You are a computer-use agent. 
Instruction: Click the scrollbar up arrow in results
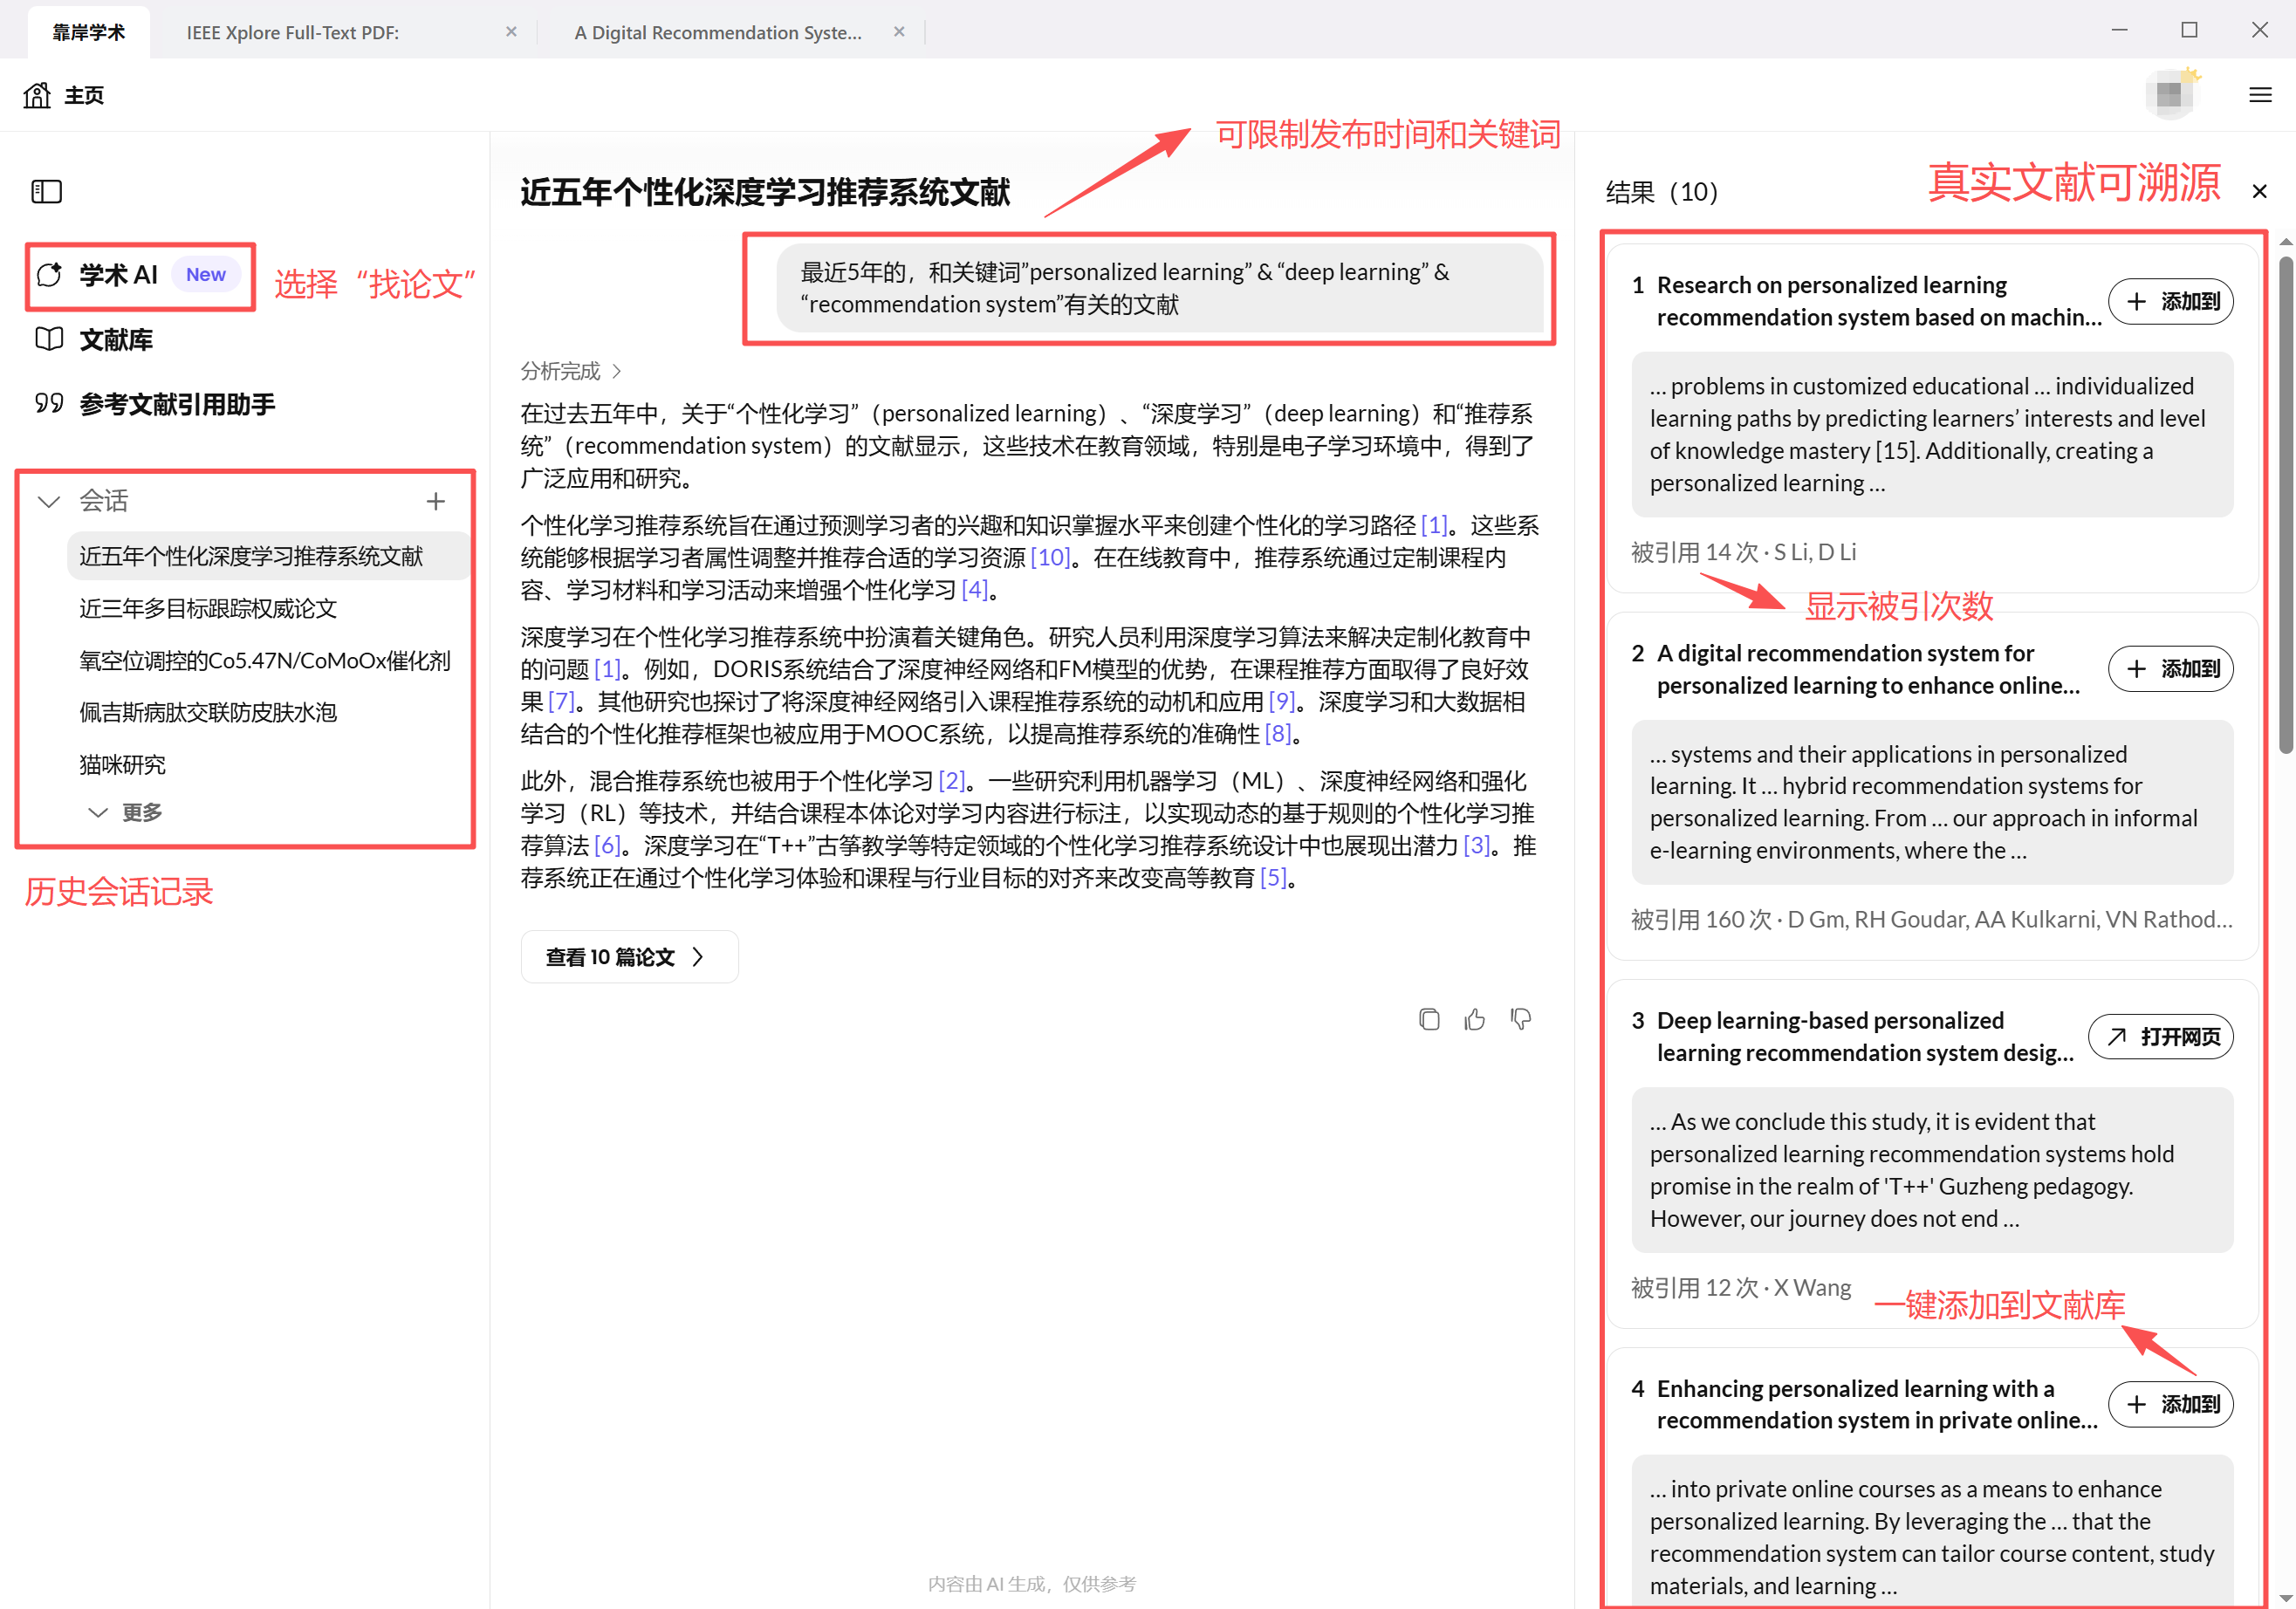pos(2285,242)
